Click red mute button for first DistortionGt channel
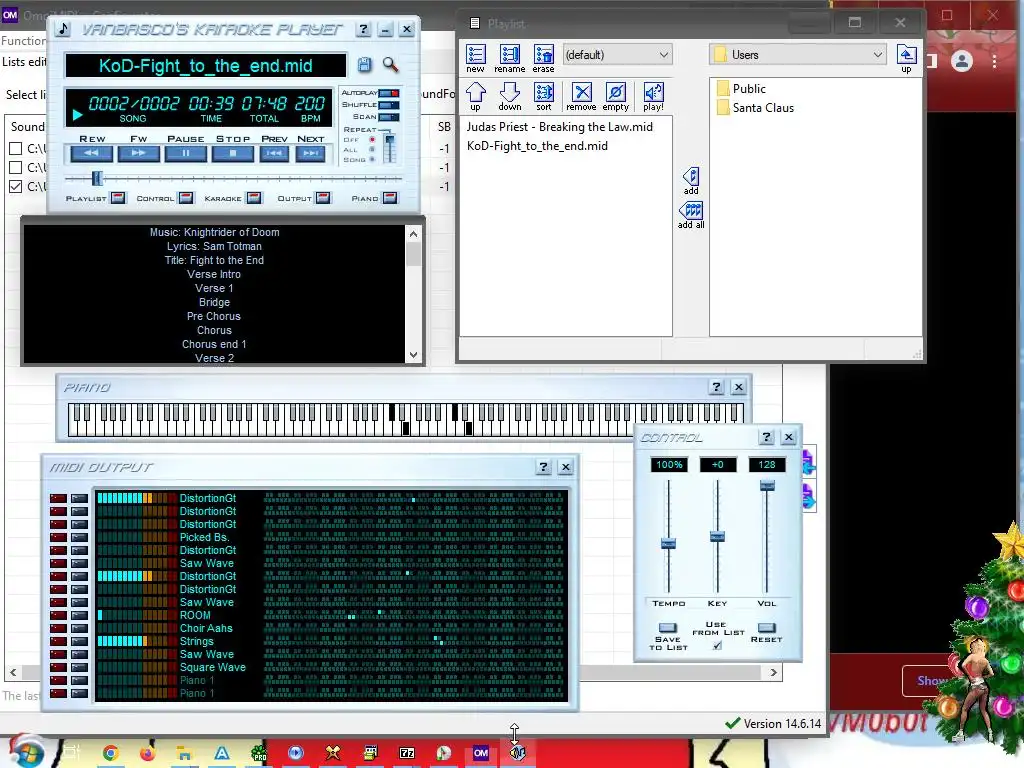 59,498
